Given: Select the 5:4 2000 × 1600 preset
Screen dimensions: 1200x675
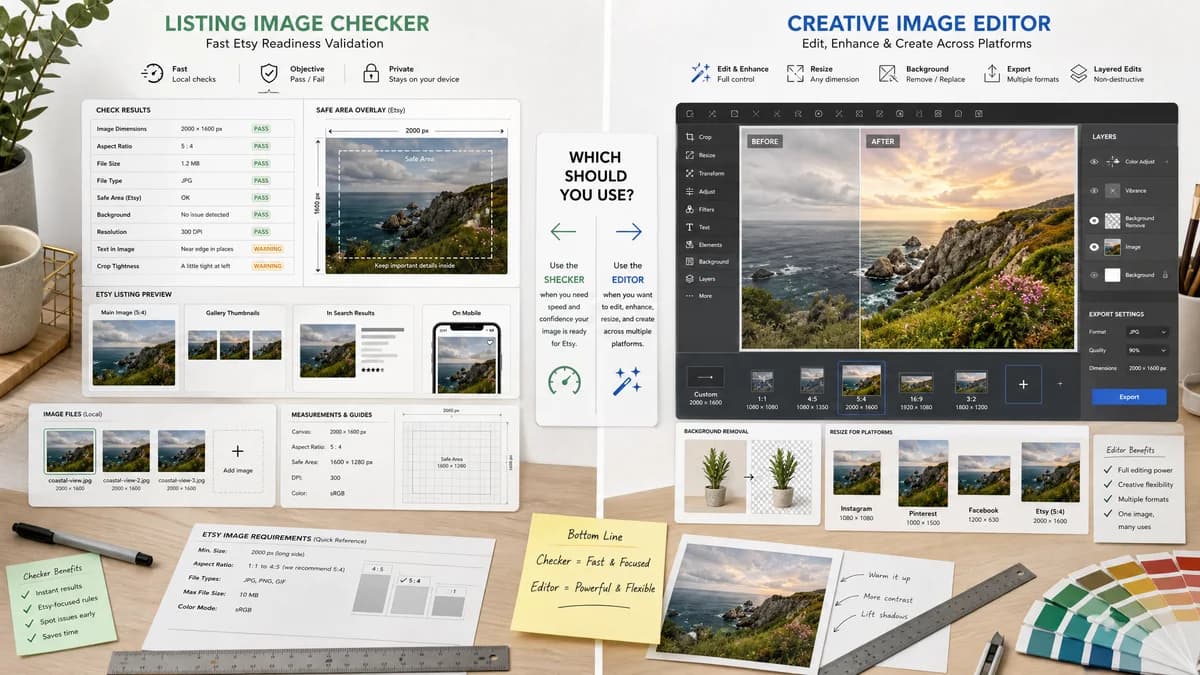Looking at the screenshot, I should pos(861,388).
